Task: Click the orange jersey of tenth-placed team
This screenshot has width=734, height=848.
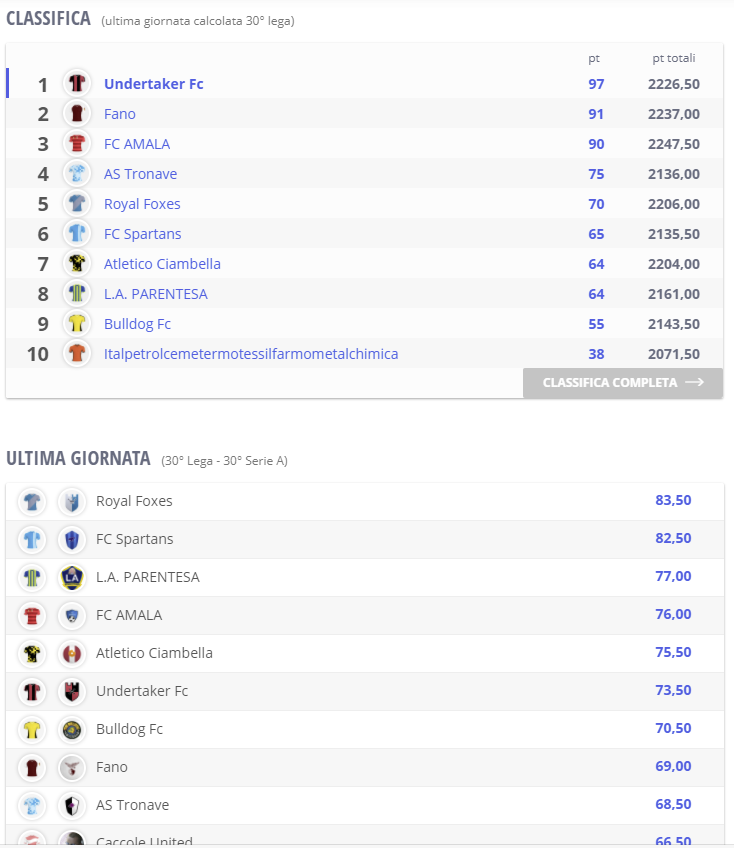Action: coord(77,354)
